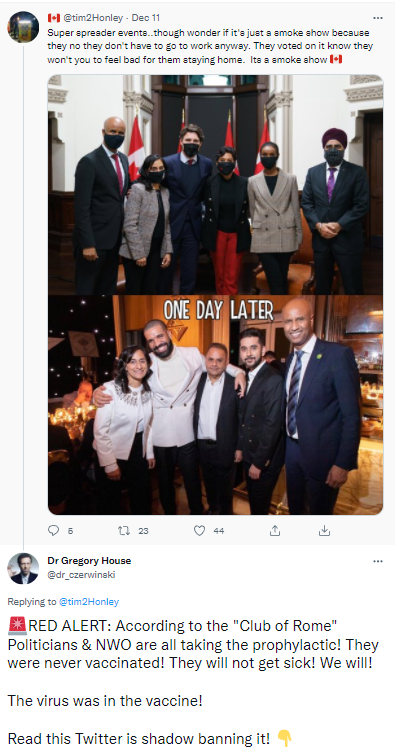Click the @dr_czerwinski handle
The width and height of the screenshot is (395, 748).
tap(81, 575)
